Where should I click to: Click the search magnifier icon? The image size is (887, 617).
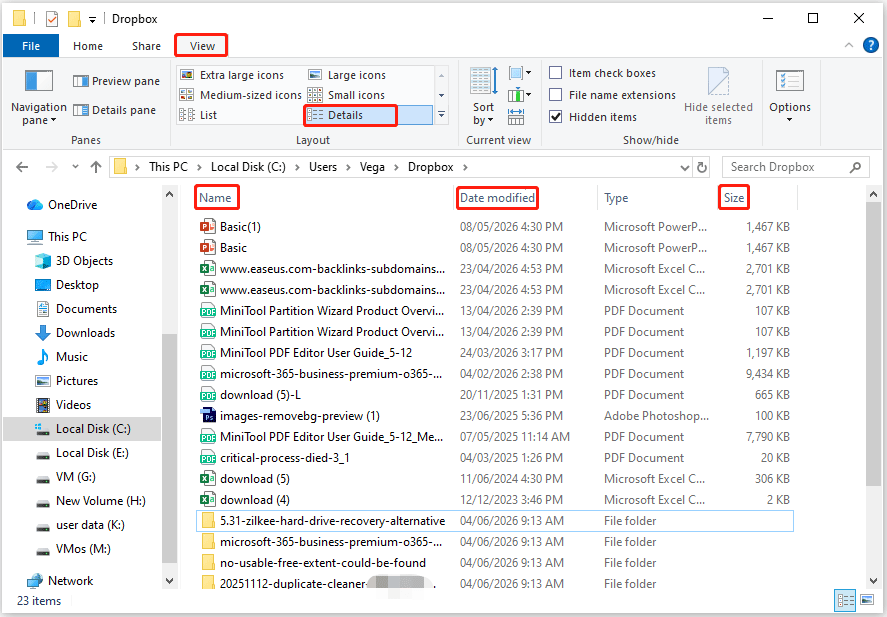click(x=855, y=167)
